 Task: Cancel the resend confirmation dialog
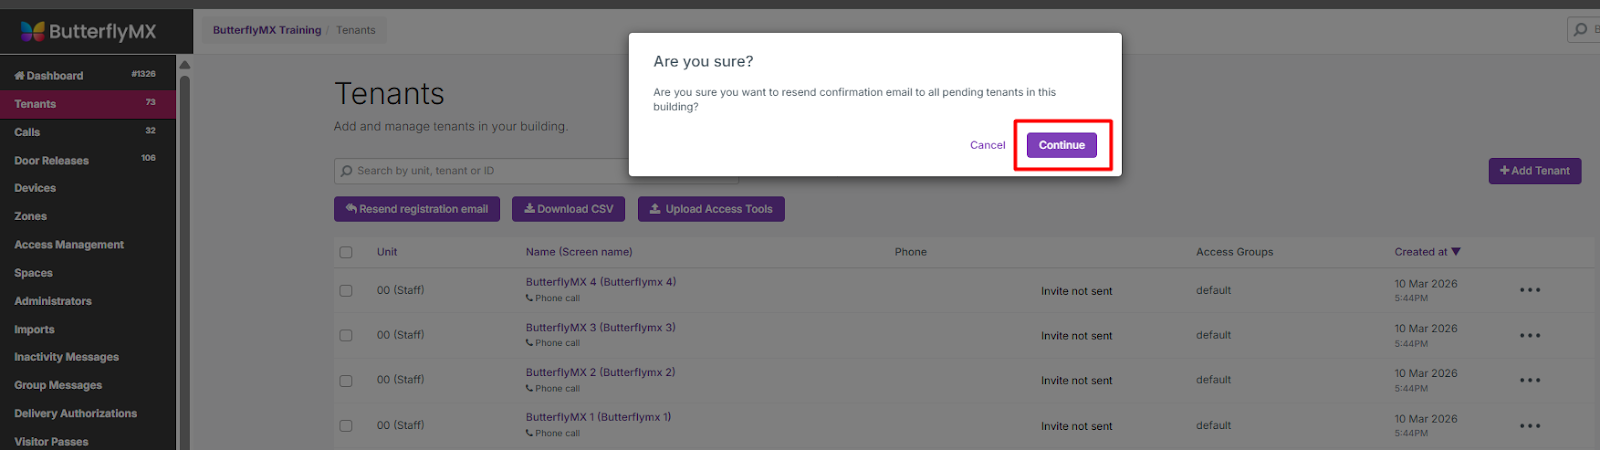[987, 145]
